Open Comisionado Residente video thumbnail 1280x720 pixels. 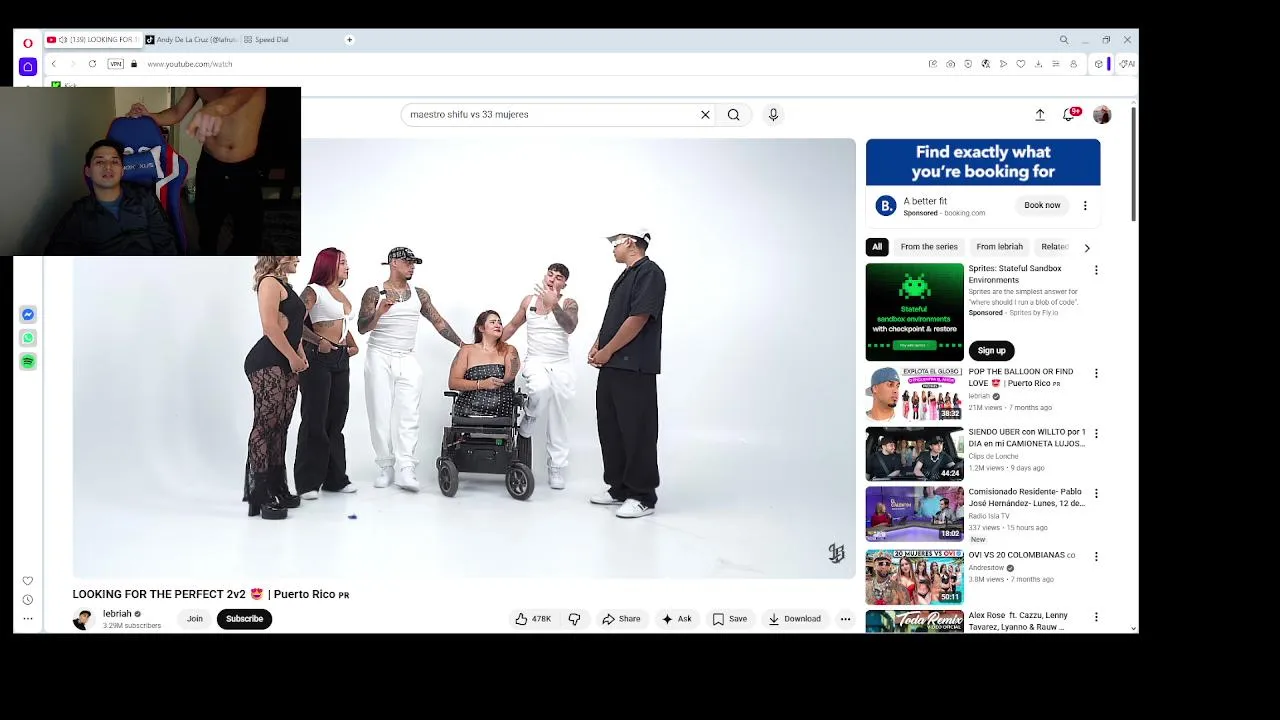point(914,513)
